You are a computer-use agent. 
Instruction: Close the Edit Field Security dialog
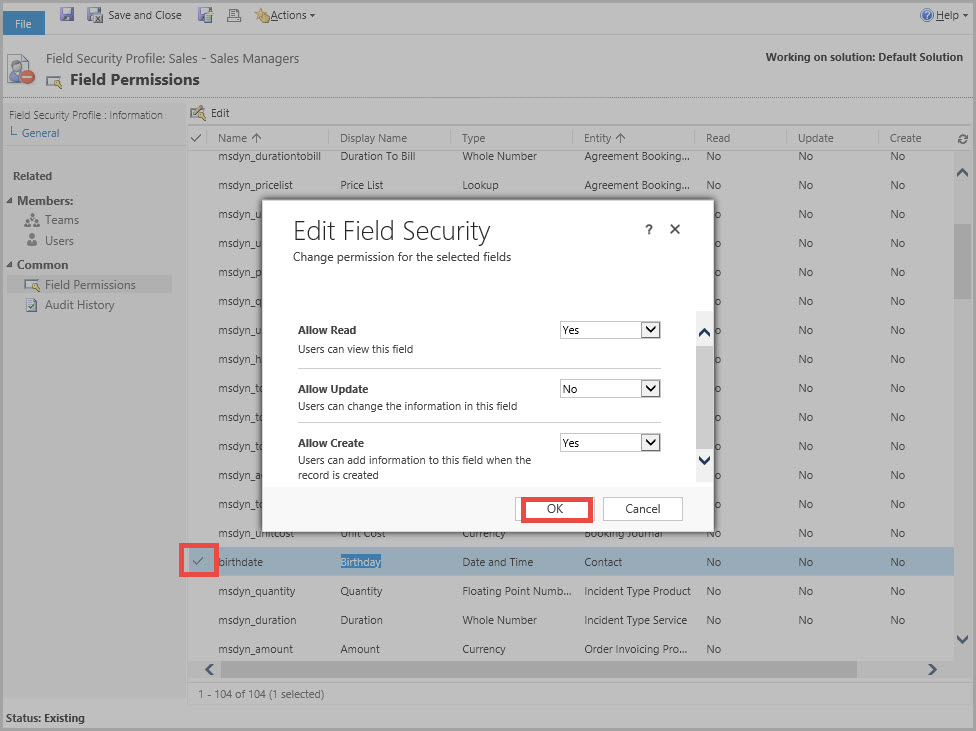pyautogui.click(x=675, y=229)
